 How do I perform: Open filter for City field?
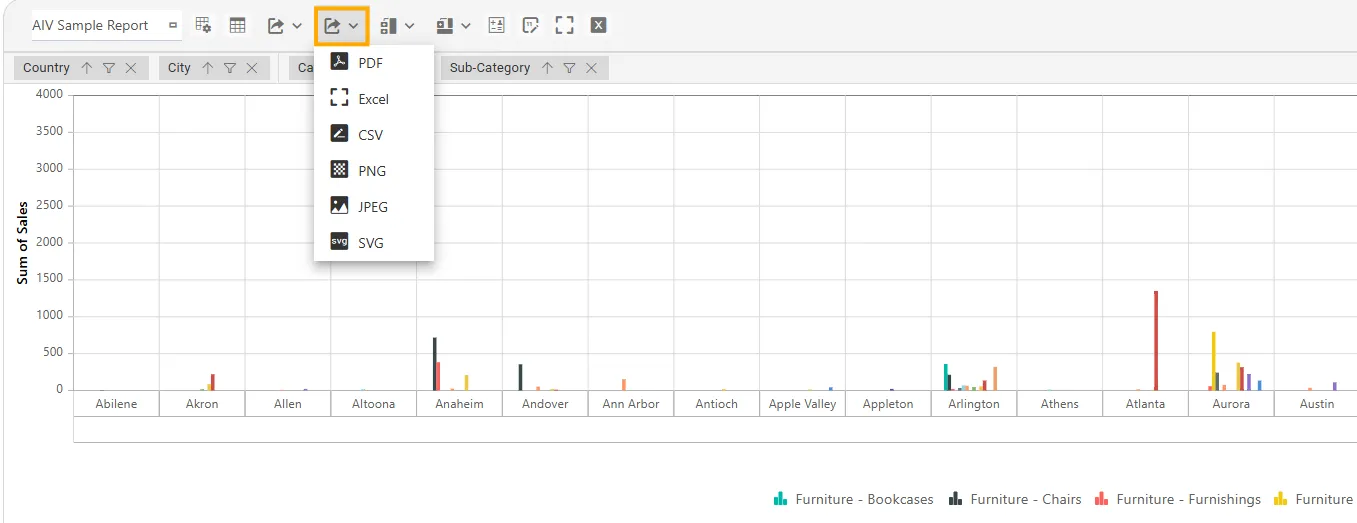230,68
